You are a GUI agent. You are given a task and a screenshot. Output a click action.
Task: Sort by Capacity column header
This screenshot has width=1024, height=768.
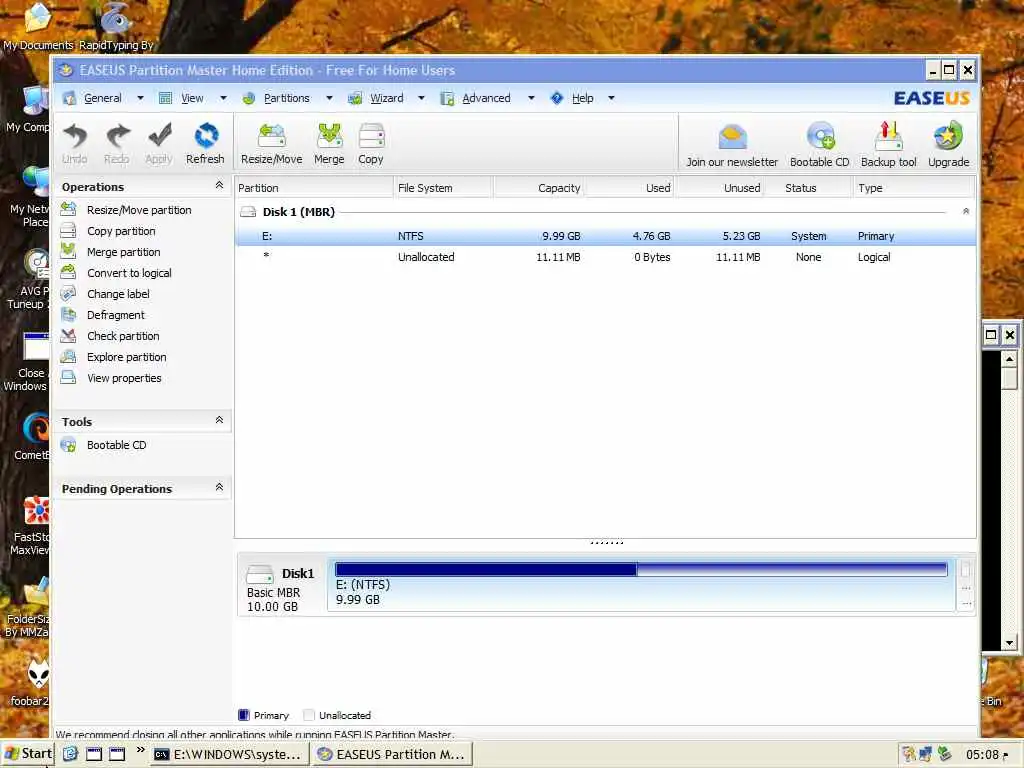(x=539, y=188)
